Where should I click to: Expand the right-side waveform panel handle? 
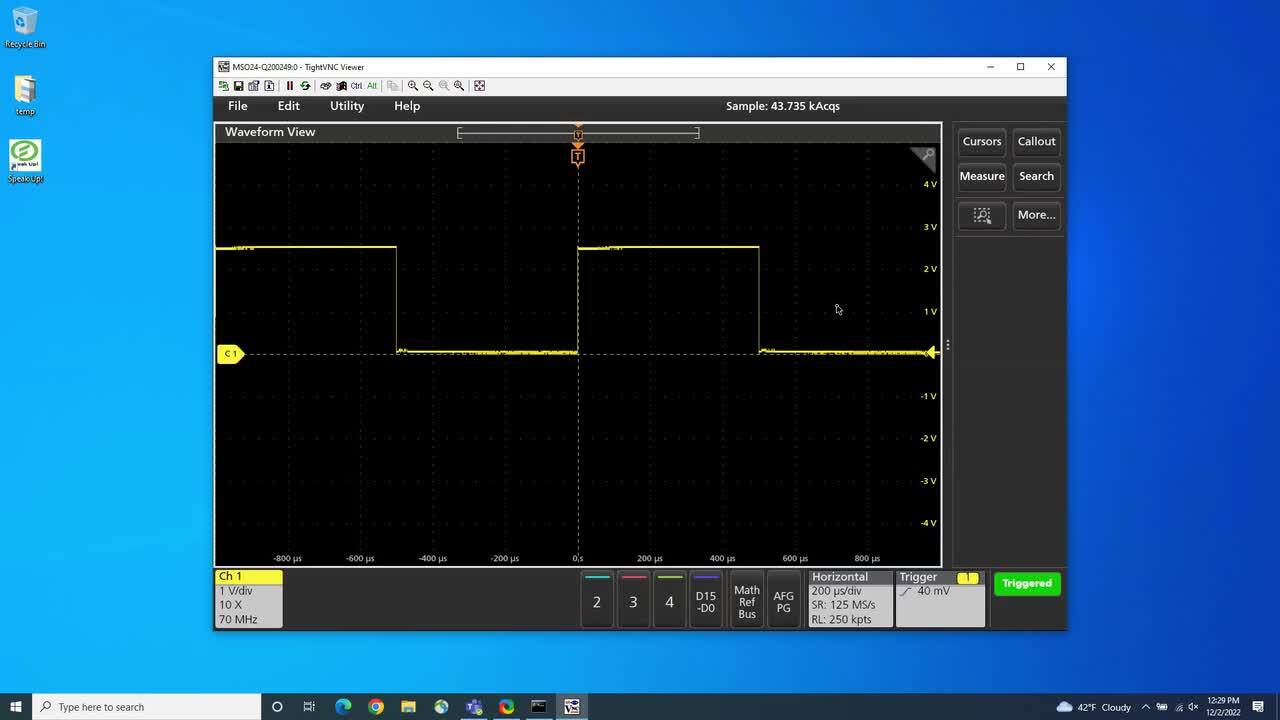click(947, 343)
